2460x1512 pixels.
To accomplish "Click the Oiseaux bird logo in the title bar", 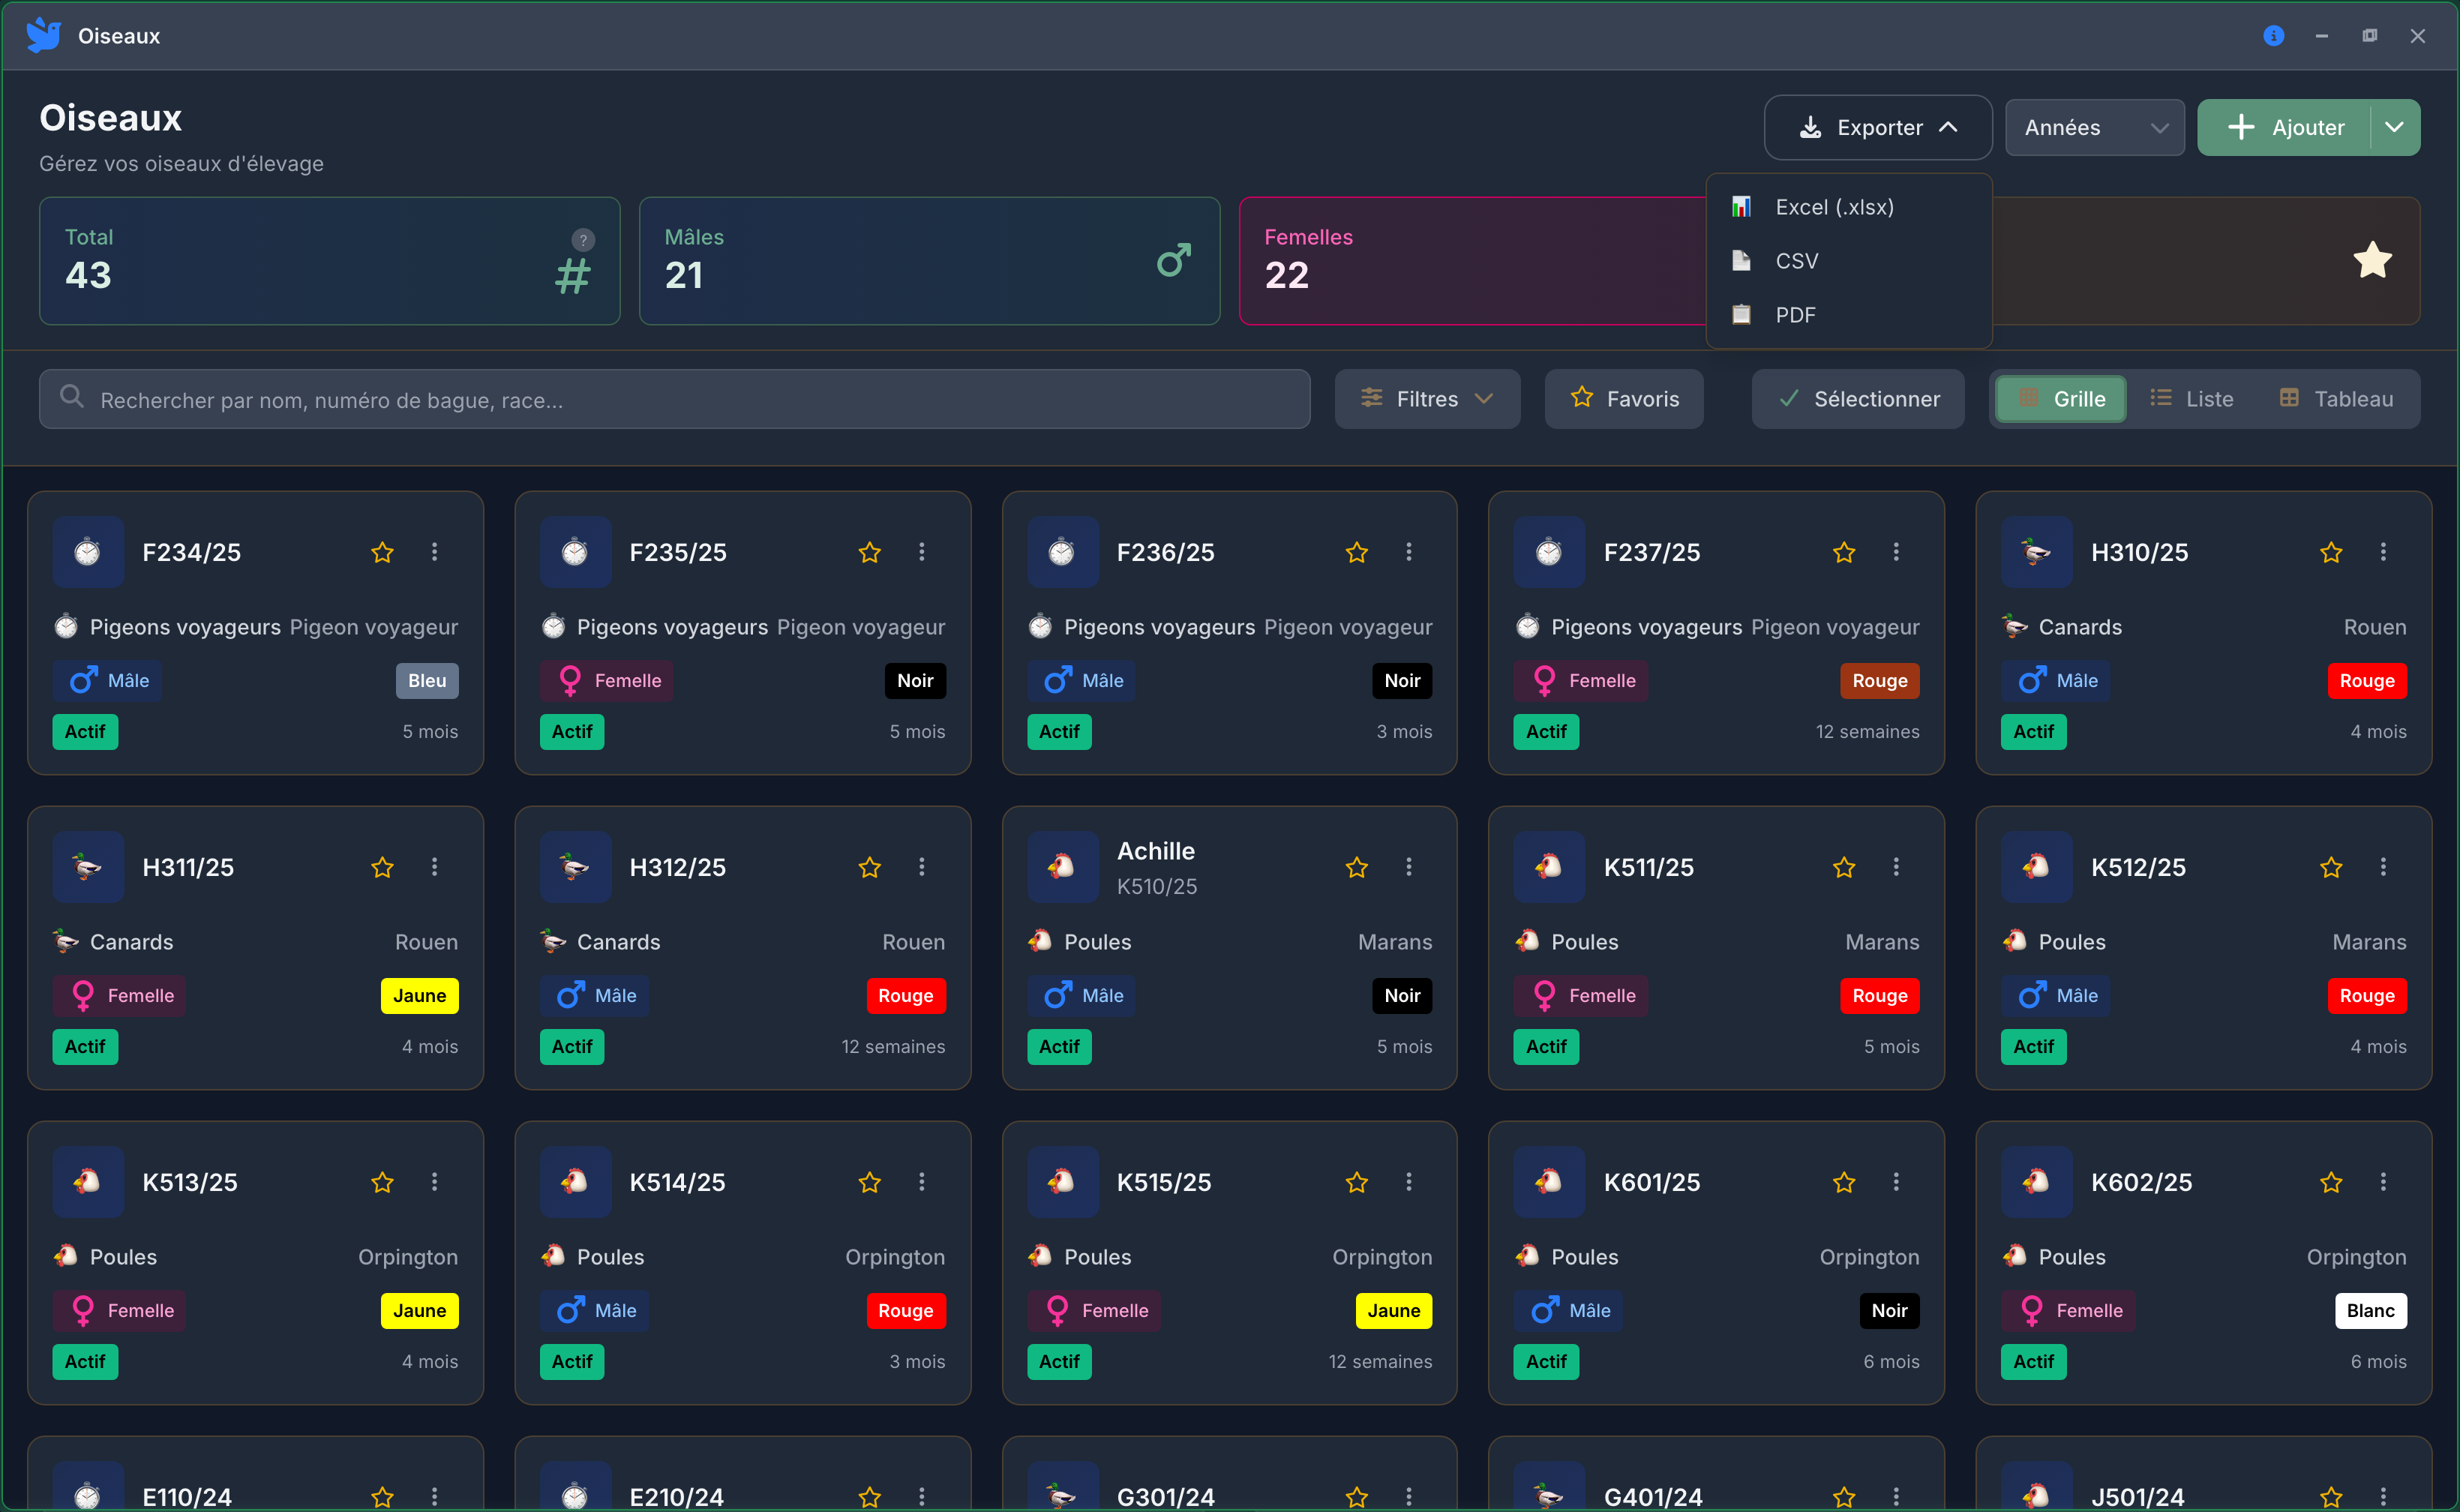I will click(x=43, y=35).
